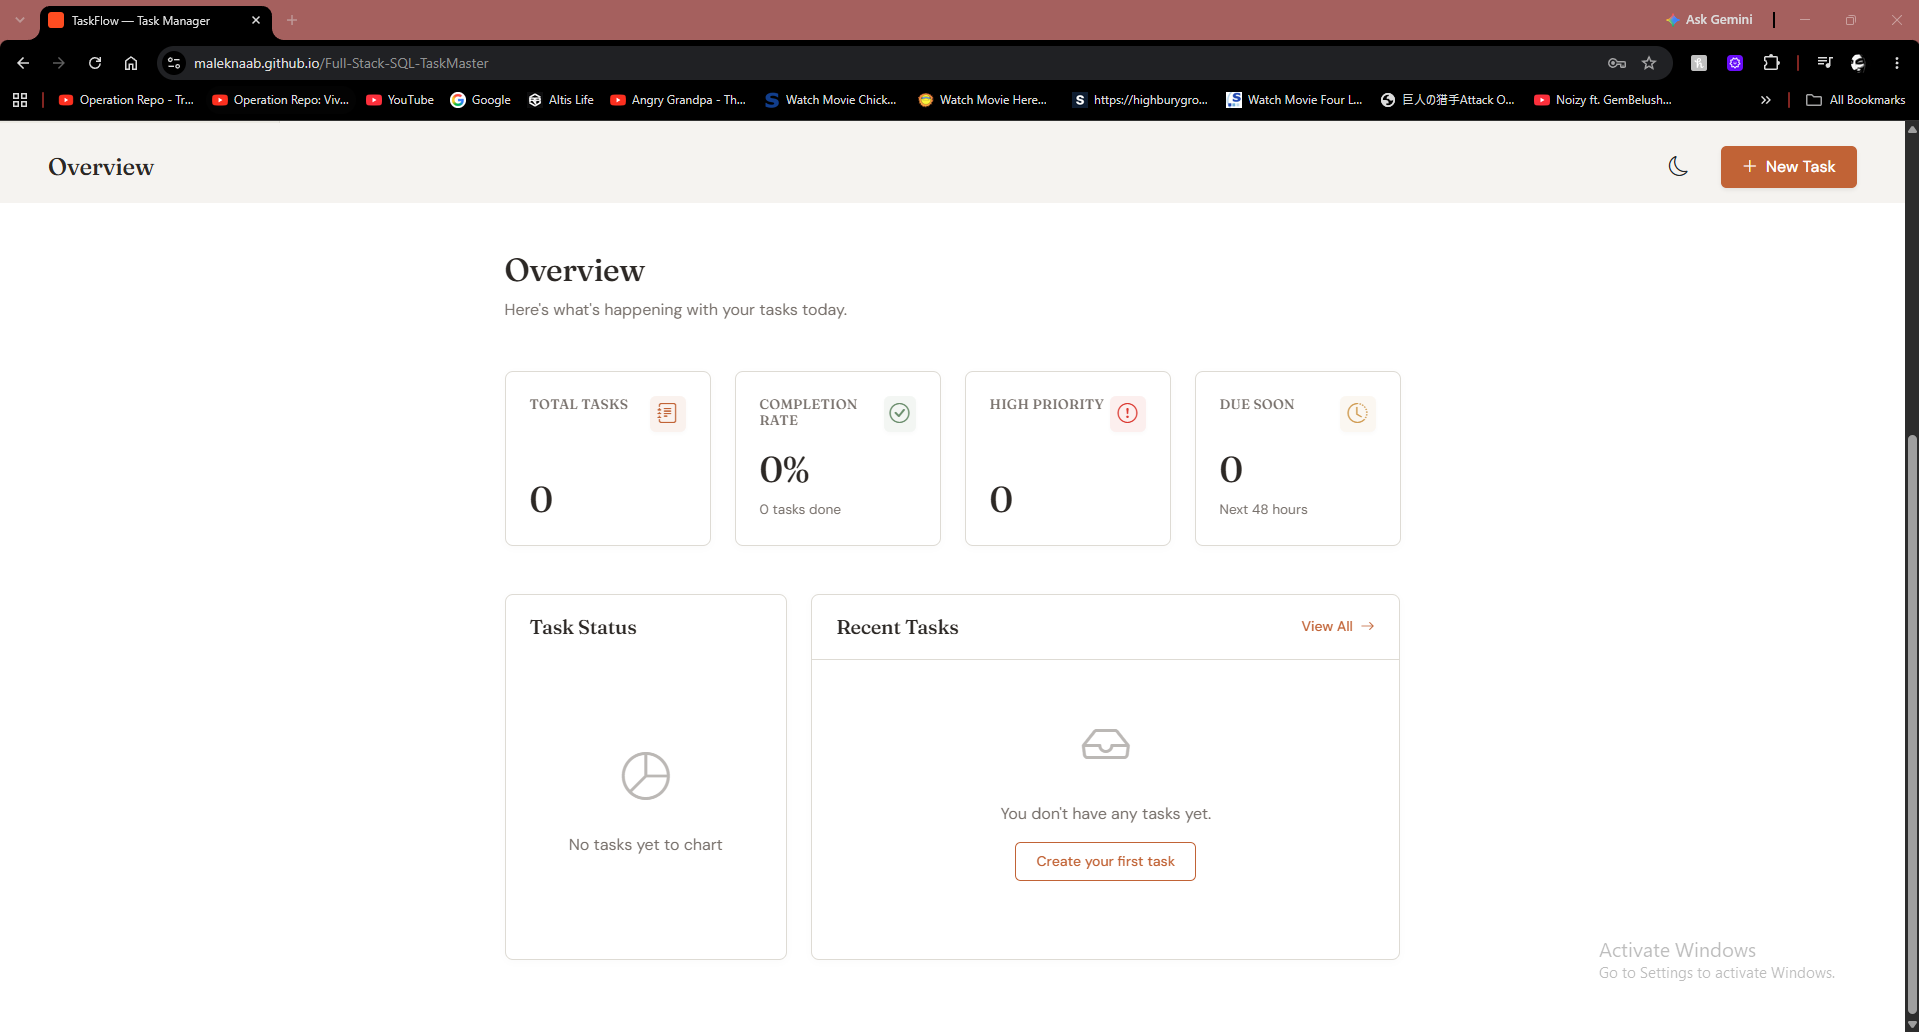Screen dimensions: 1919x1032
Task: Open the Noizy ft. GemBelush bookmark
Action: [1603, 100]
